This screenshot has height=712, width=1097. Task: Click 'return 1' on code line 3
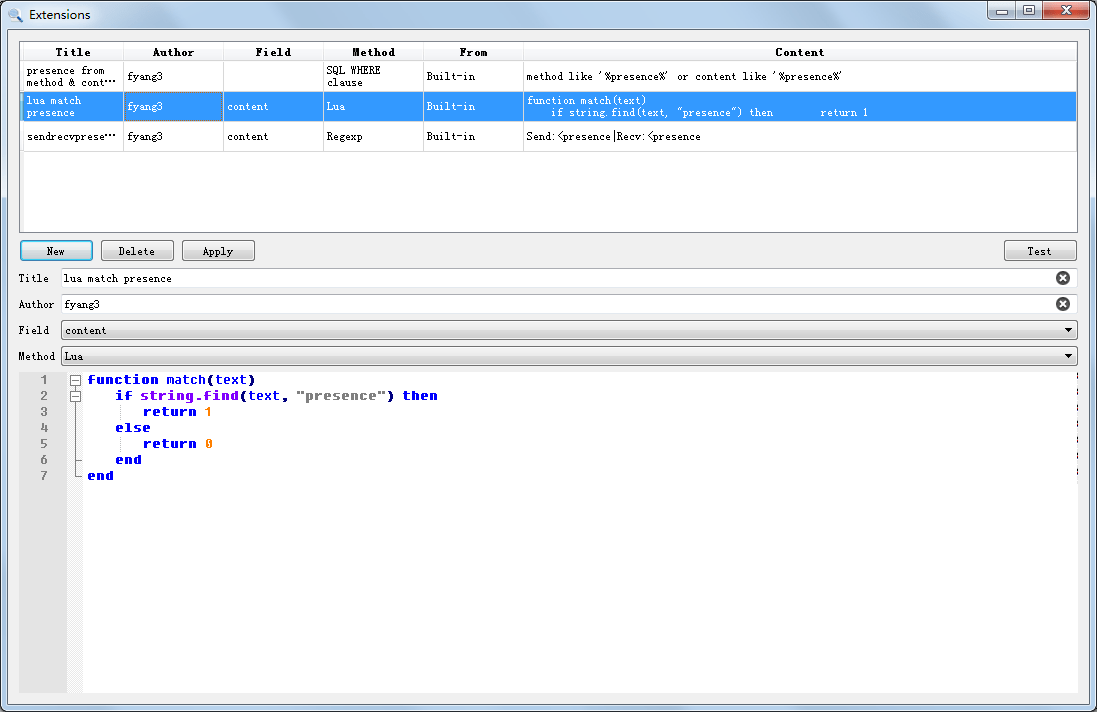coord(177,412)
